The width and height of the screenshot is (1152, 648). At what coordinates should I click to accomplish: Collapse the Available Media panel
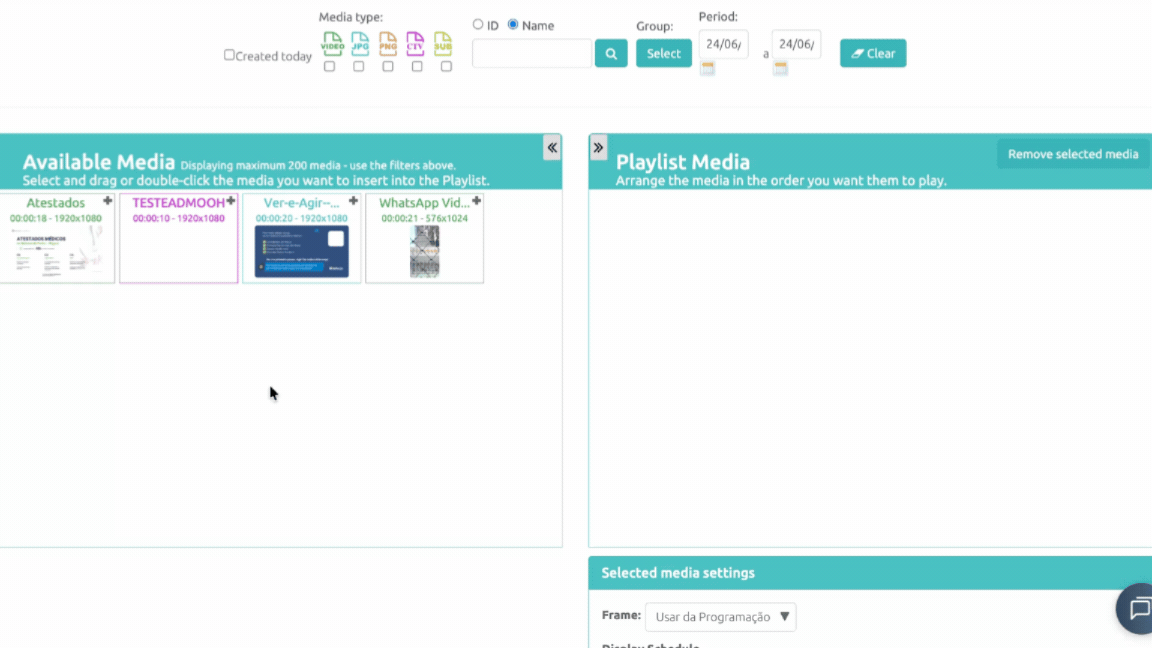point(552,148)
